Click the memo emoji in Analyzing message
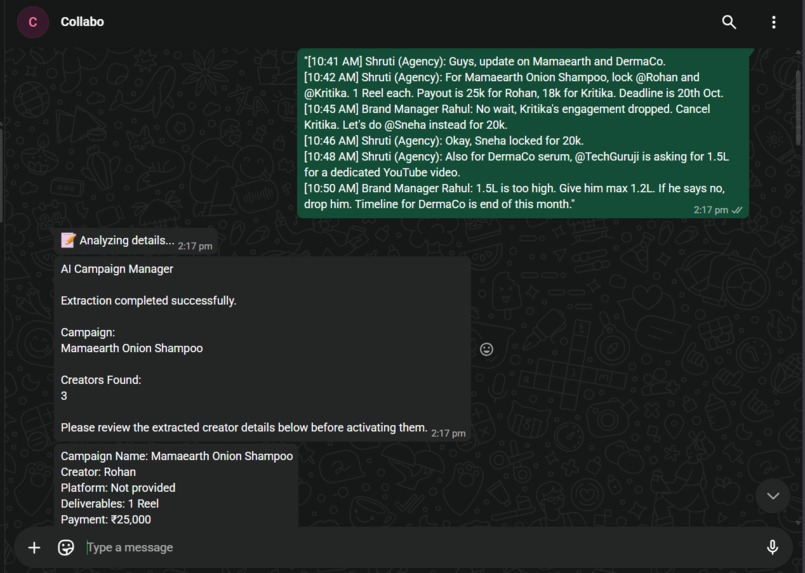The height and width of the screenshot is (573, 805). [x=68, y=240]
